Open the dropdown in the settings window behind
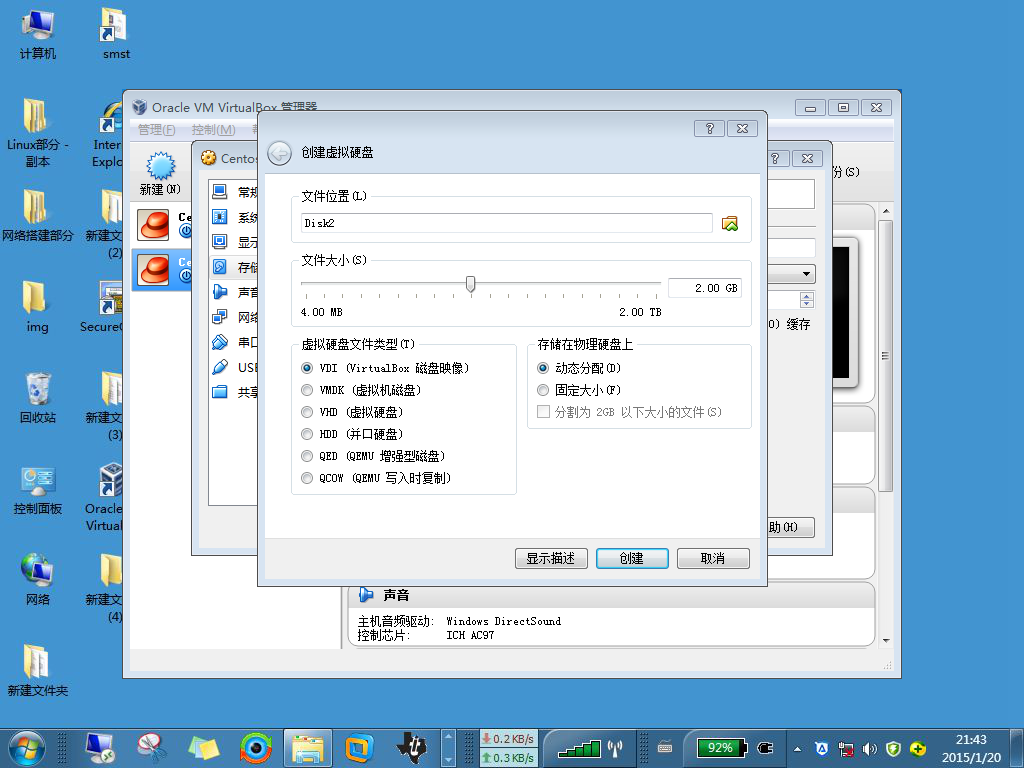This screenshot has width=1024, height=768. [806, 274]
